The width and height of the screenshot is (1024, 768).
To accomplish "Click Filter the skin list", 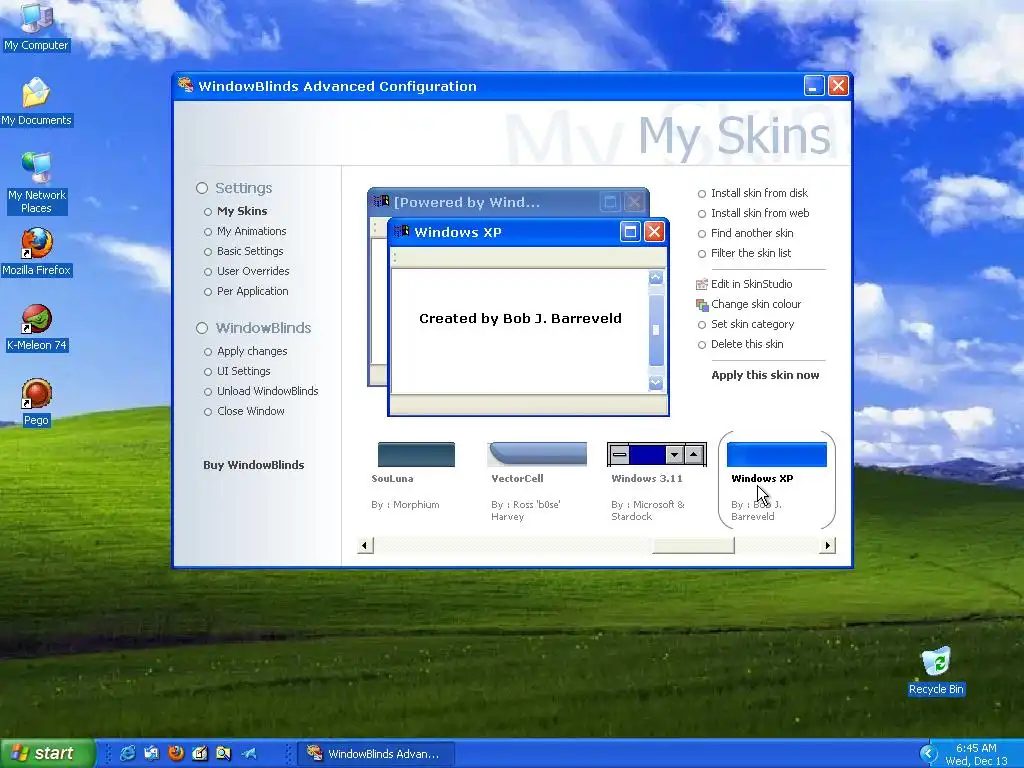I will pos(750,253).
